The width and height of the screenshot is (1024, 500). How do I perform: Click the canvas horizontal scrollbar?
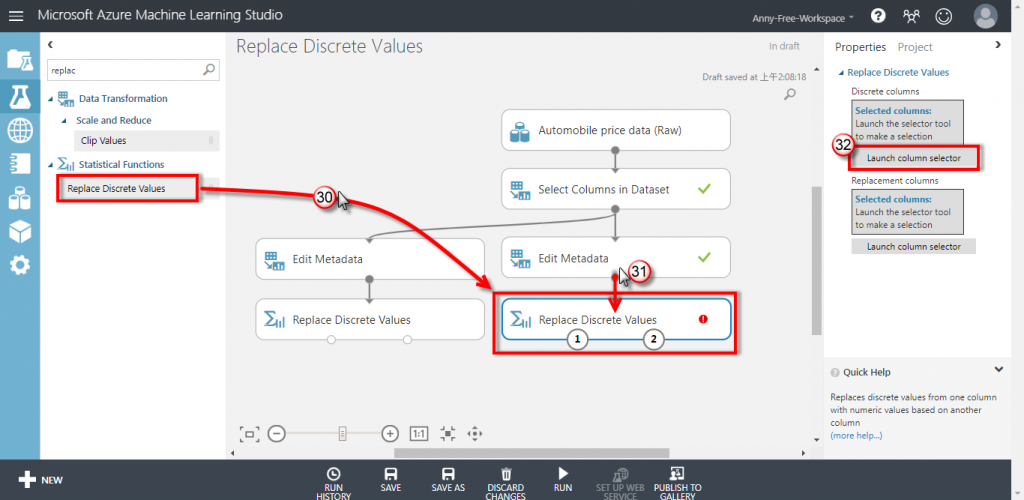pyautogui.click(x=532, y=452)
